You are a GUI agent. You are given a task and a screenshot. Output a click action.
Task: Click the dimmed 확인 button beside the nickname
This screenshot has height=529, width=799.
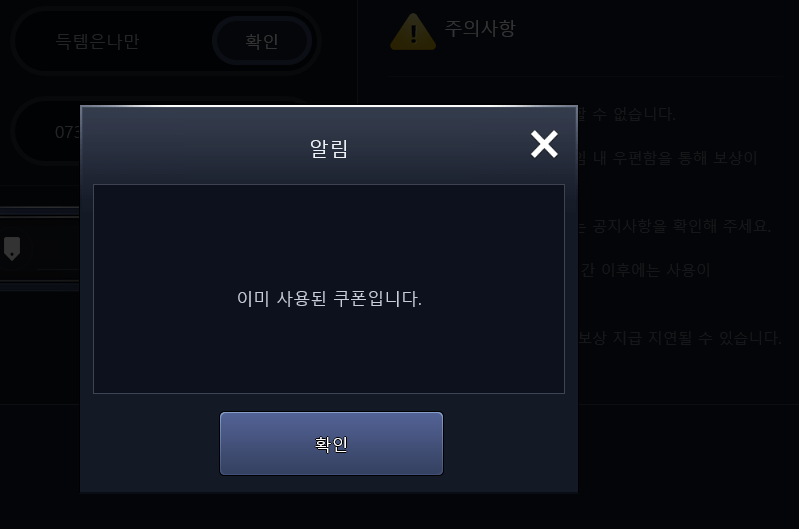pyautogui.click(x=262, y=41)
